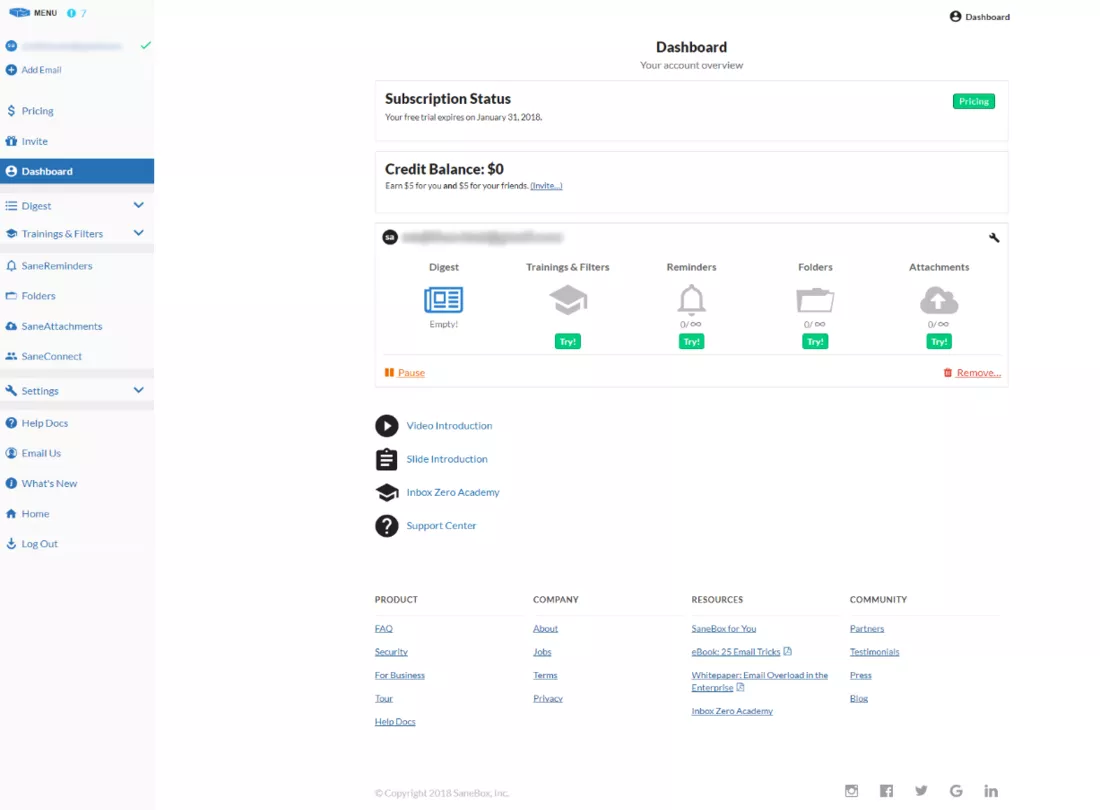Click the Video Introduction play icon

coord(387,426)
